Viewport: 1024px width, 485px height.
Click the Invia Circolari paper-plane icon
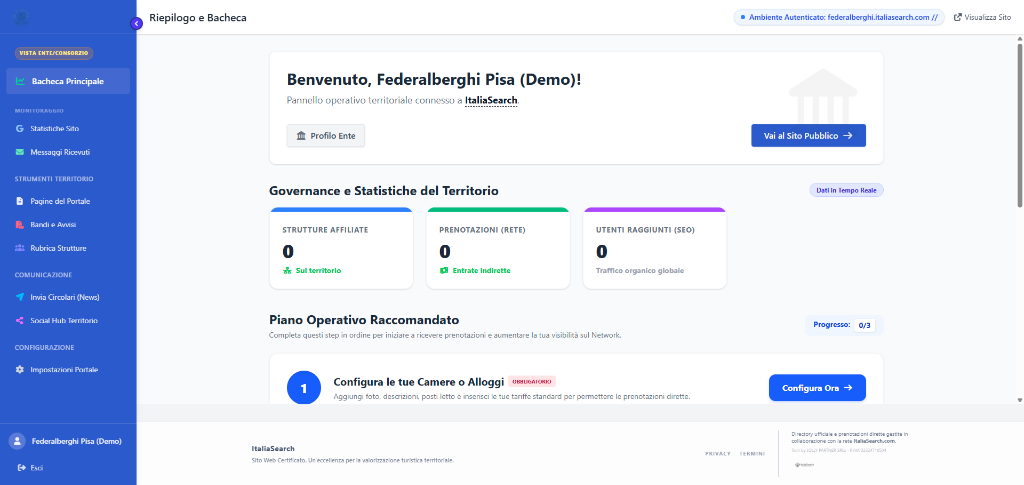click(20, 297)
